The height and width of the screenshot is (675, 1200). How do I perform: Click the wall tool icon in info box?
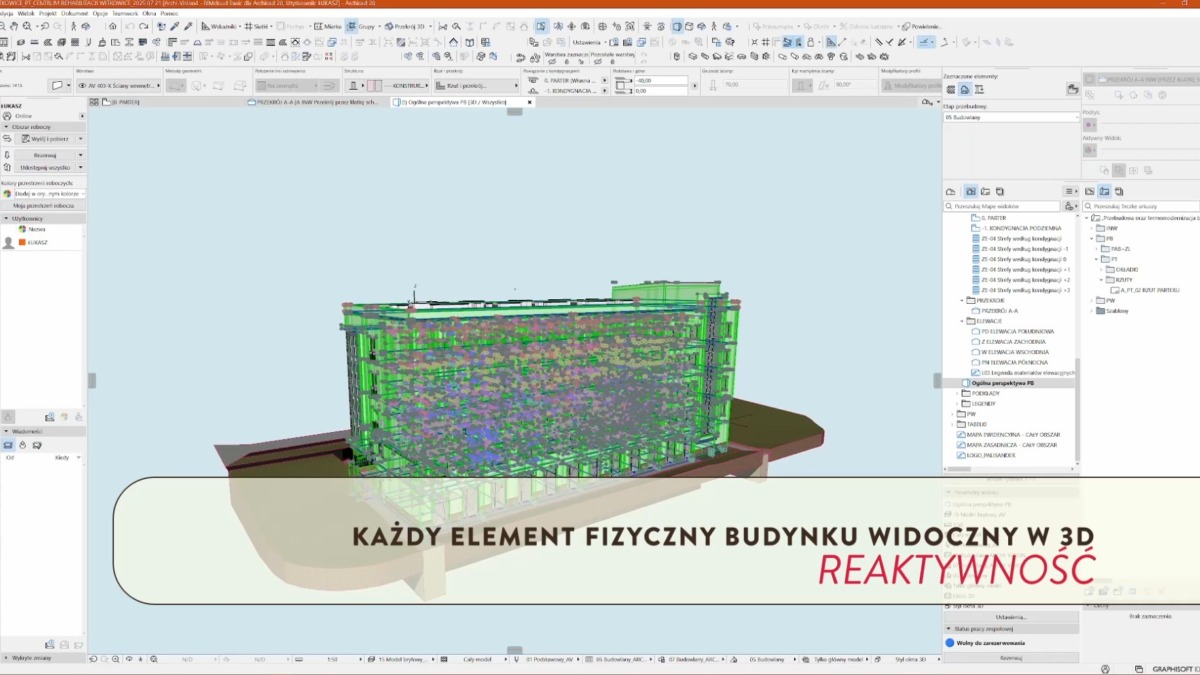point(57,86)
